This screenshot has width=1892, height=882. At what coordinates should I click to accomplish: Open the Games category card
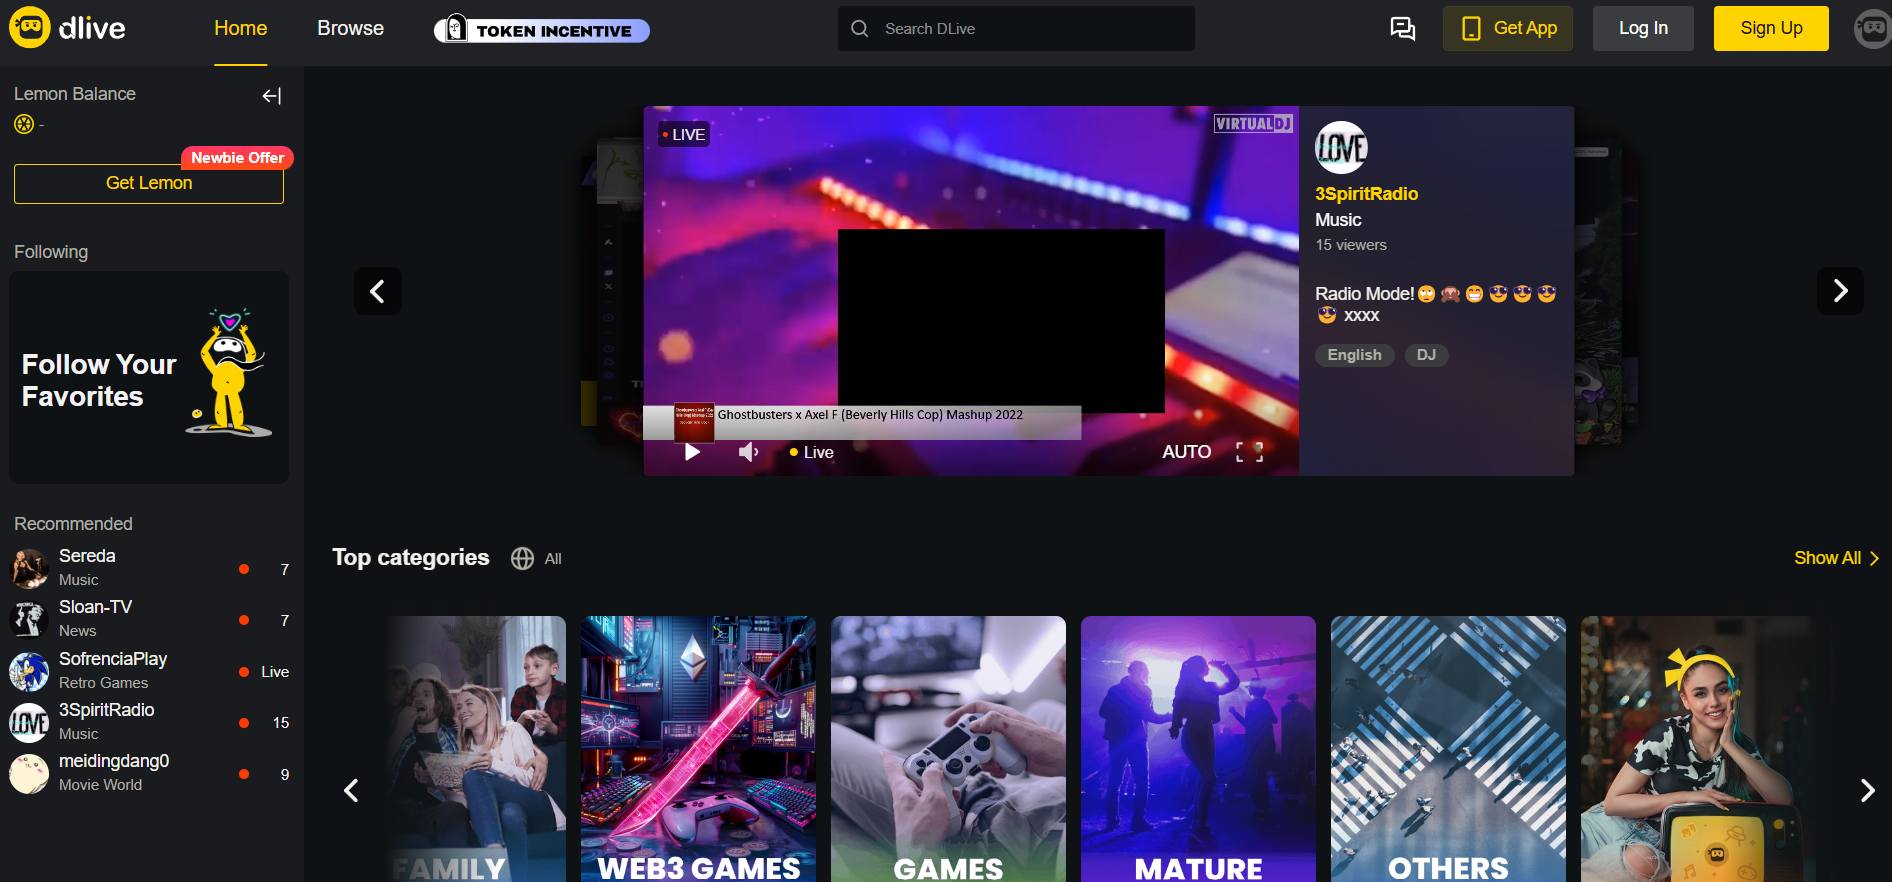coord(948,749)
